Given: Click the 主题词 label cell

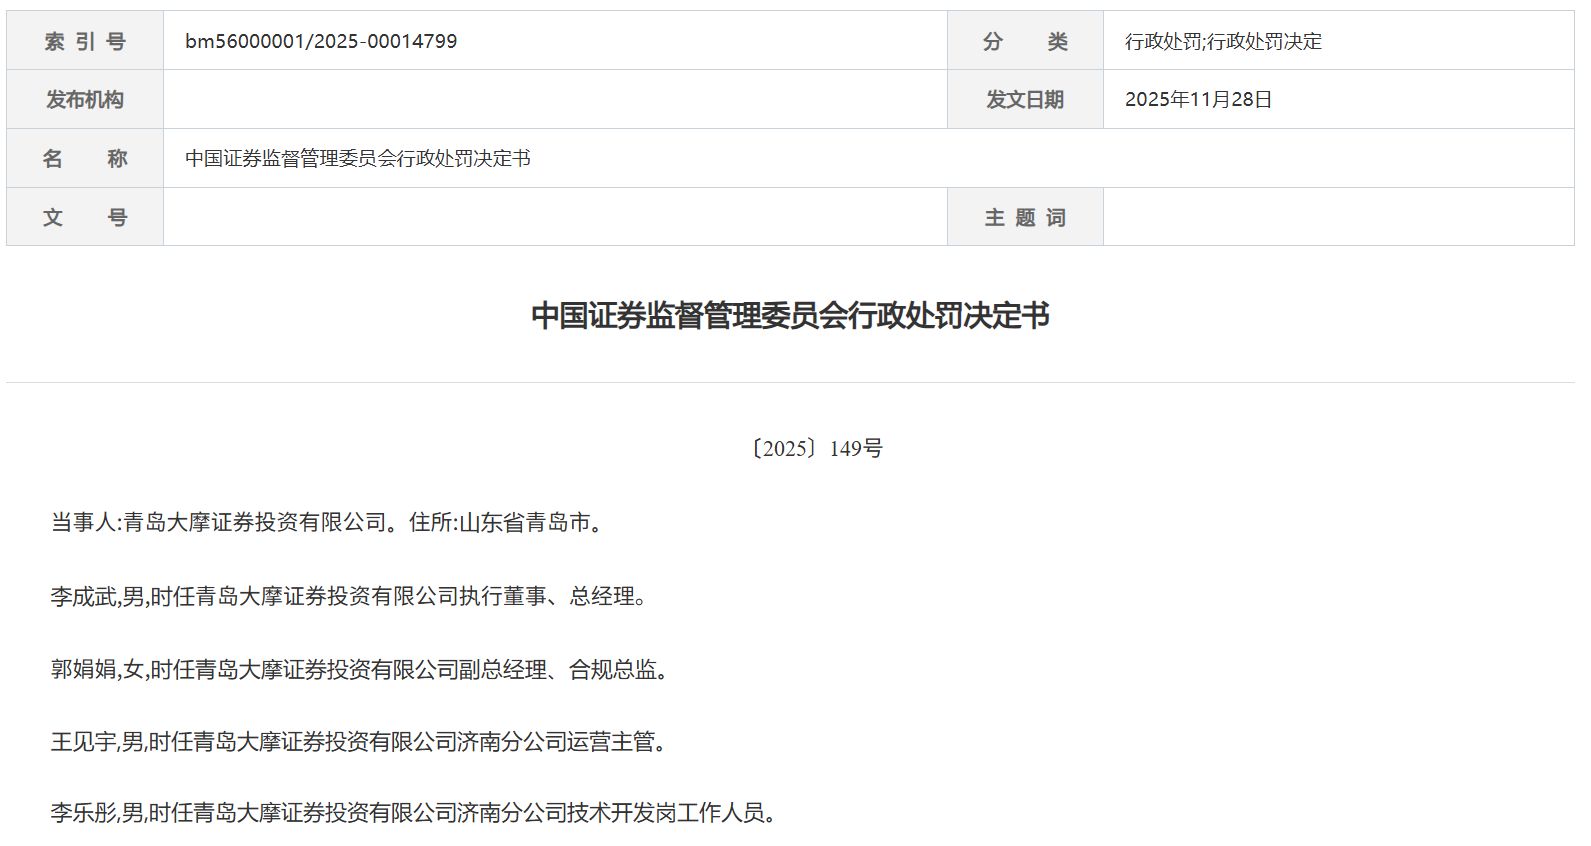Looking at the screenshot, I should (x=1025, y=217).
